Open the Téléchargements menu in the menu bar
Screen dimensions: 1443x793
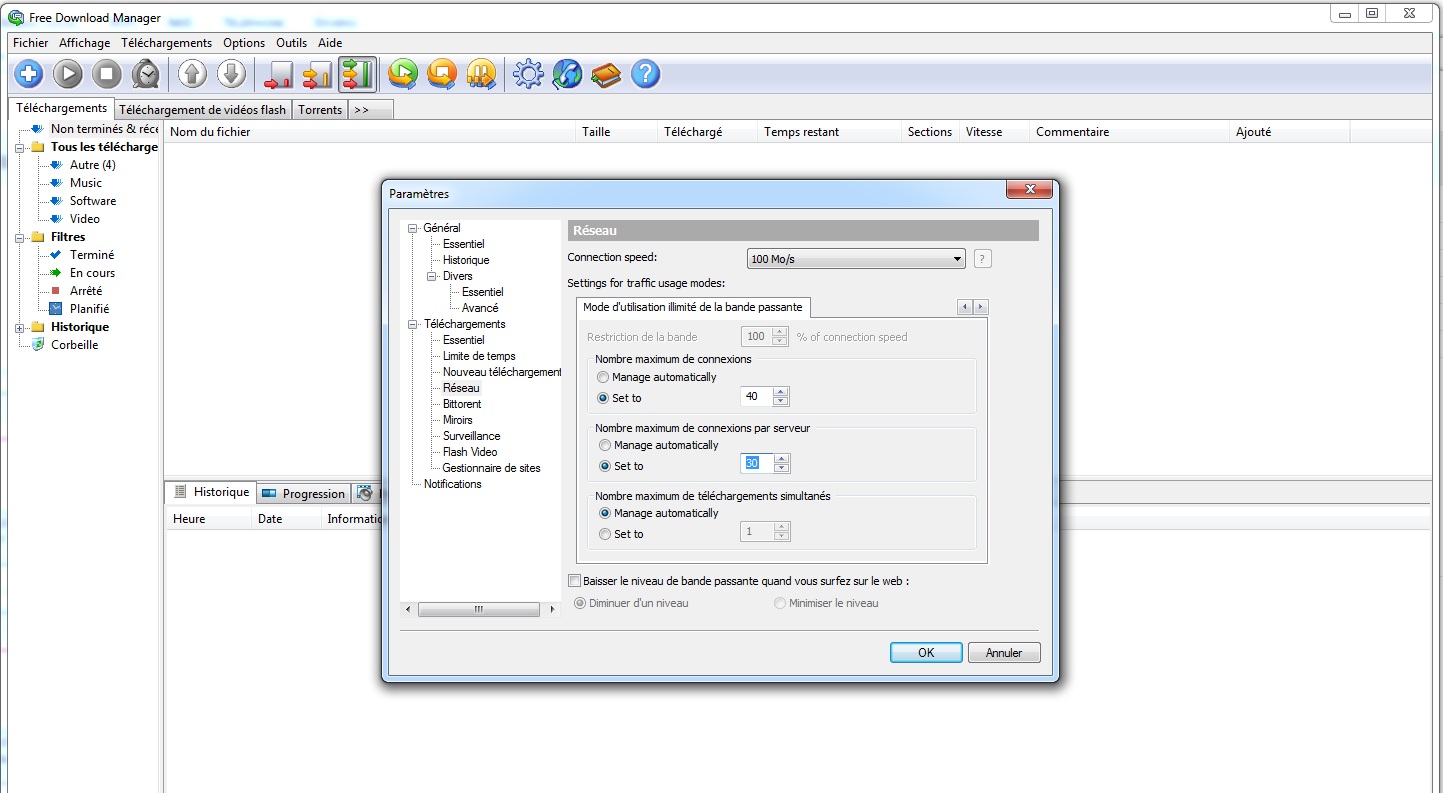pos(166,43)
